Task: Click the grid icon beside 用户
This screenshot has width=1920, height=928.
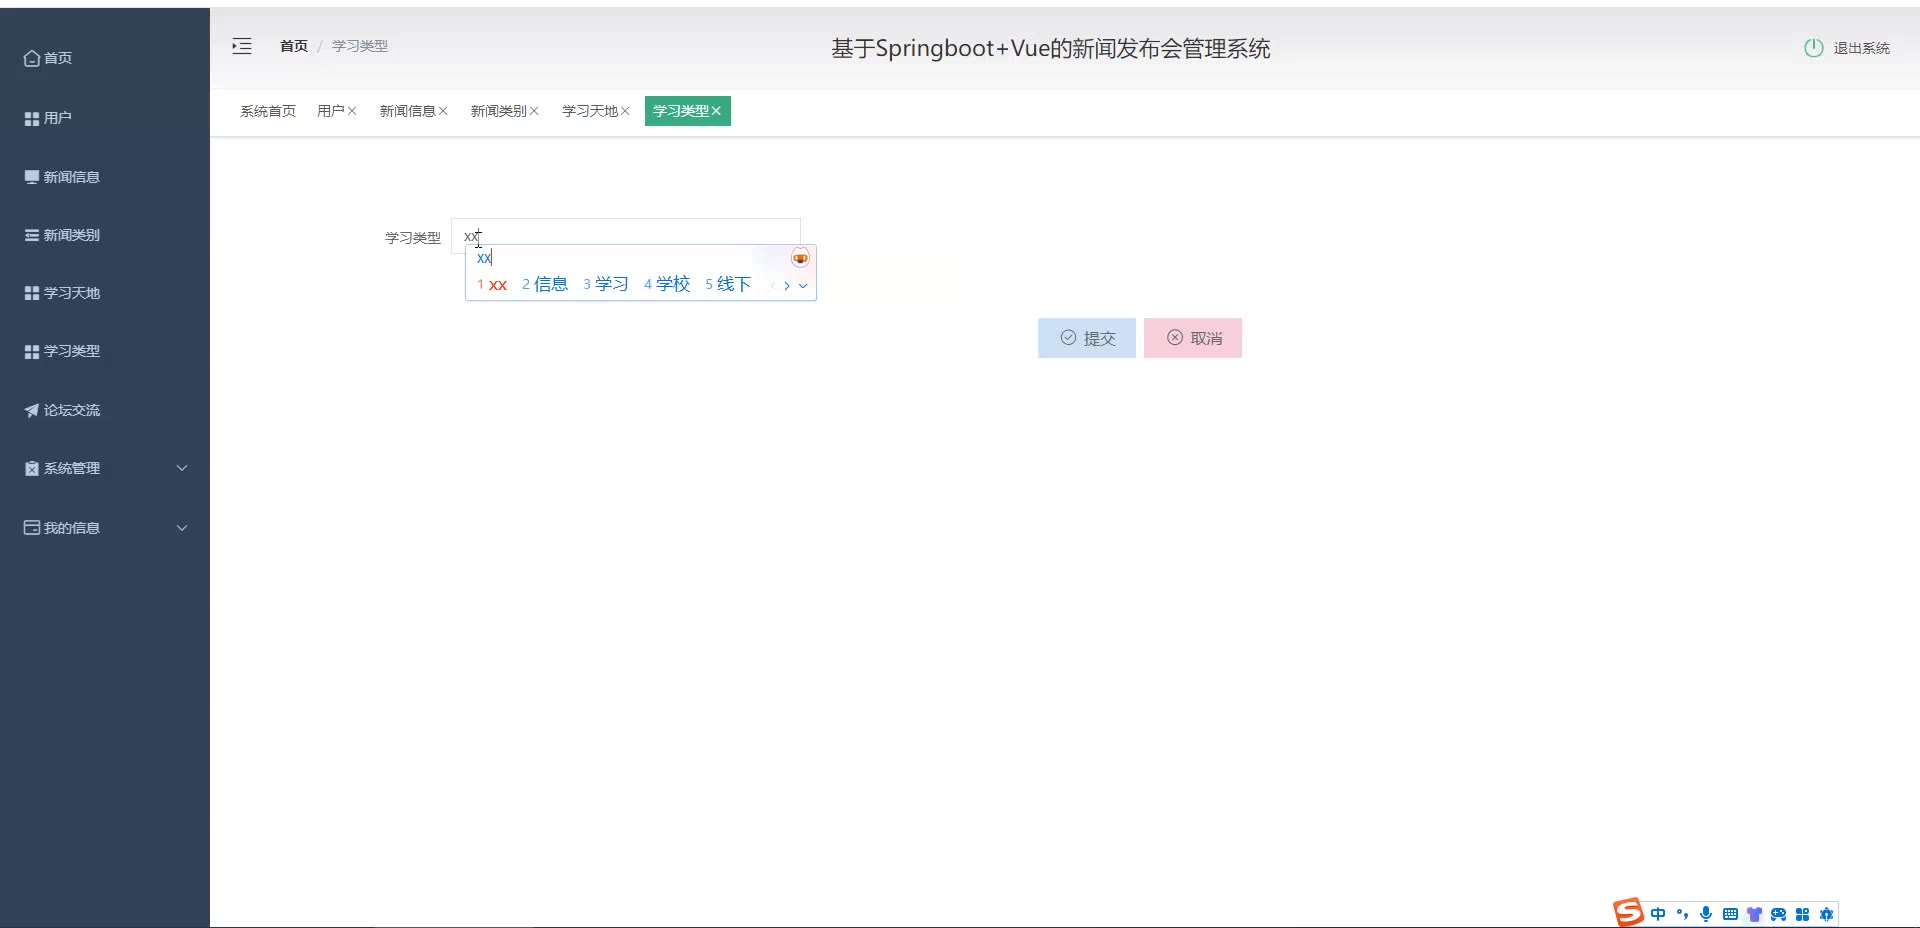Action: coord(32,118)
